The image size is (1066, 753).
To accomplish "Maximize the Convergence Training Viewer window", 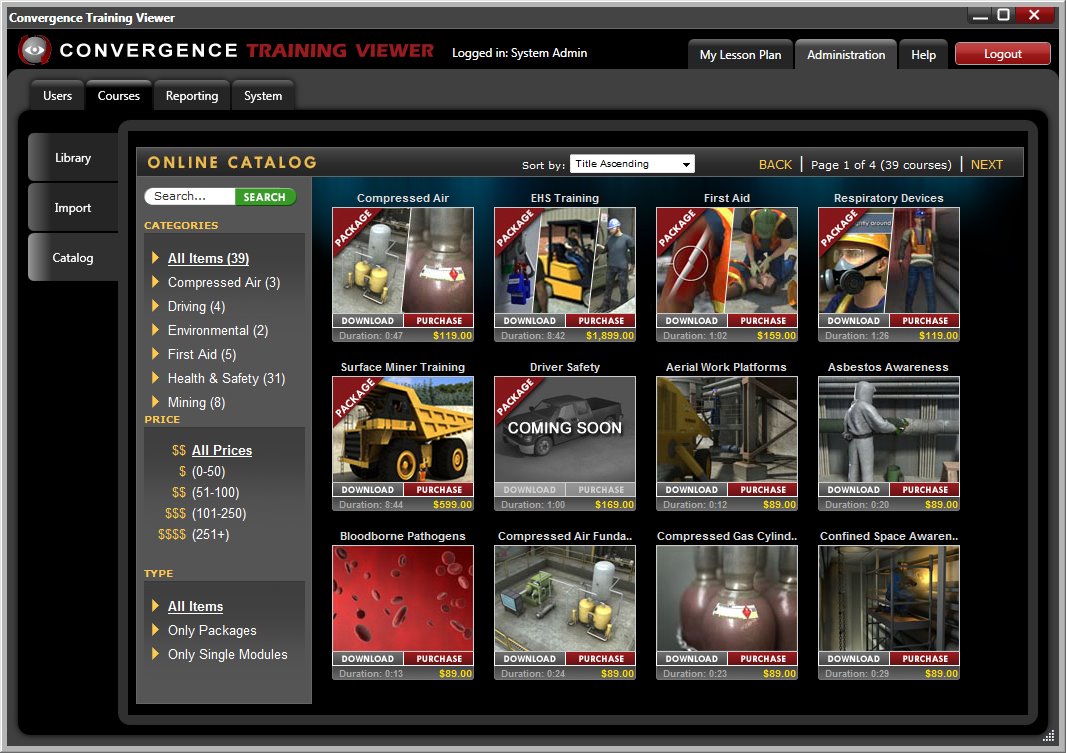I will [x=1003, y=14].
